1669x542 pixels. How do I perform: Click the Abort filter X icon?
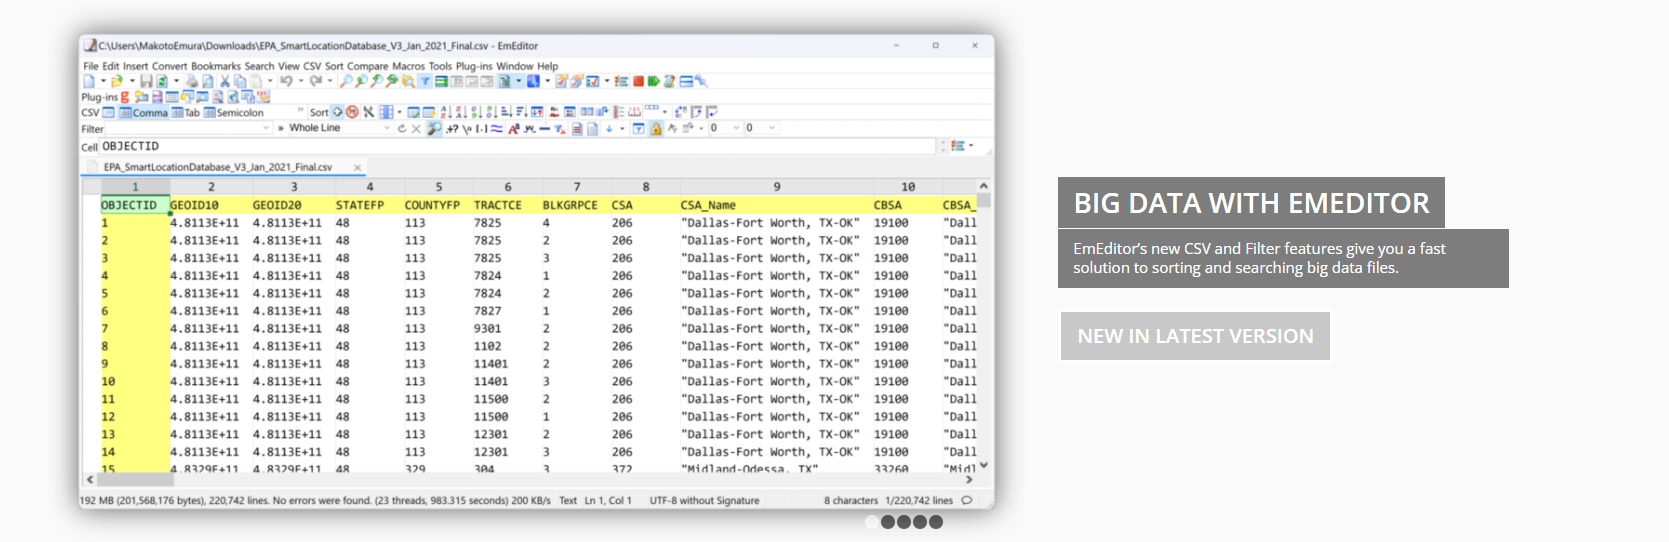pos(416,128)
